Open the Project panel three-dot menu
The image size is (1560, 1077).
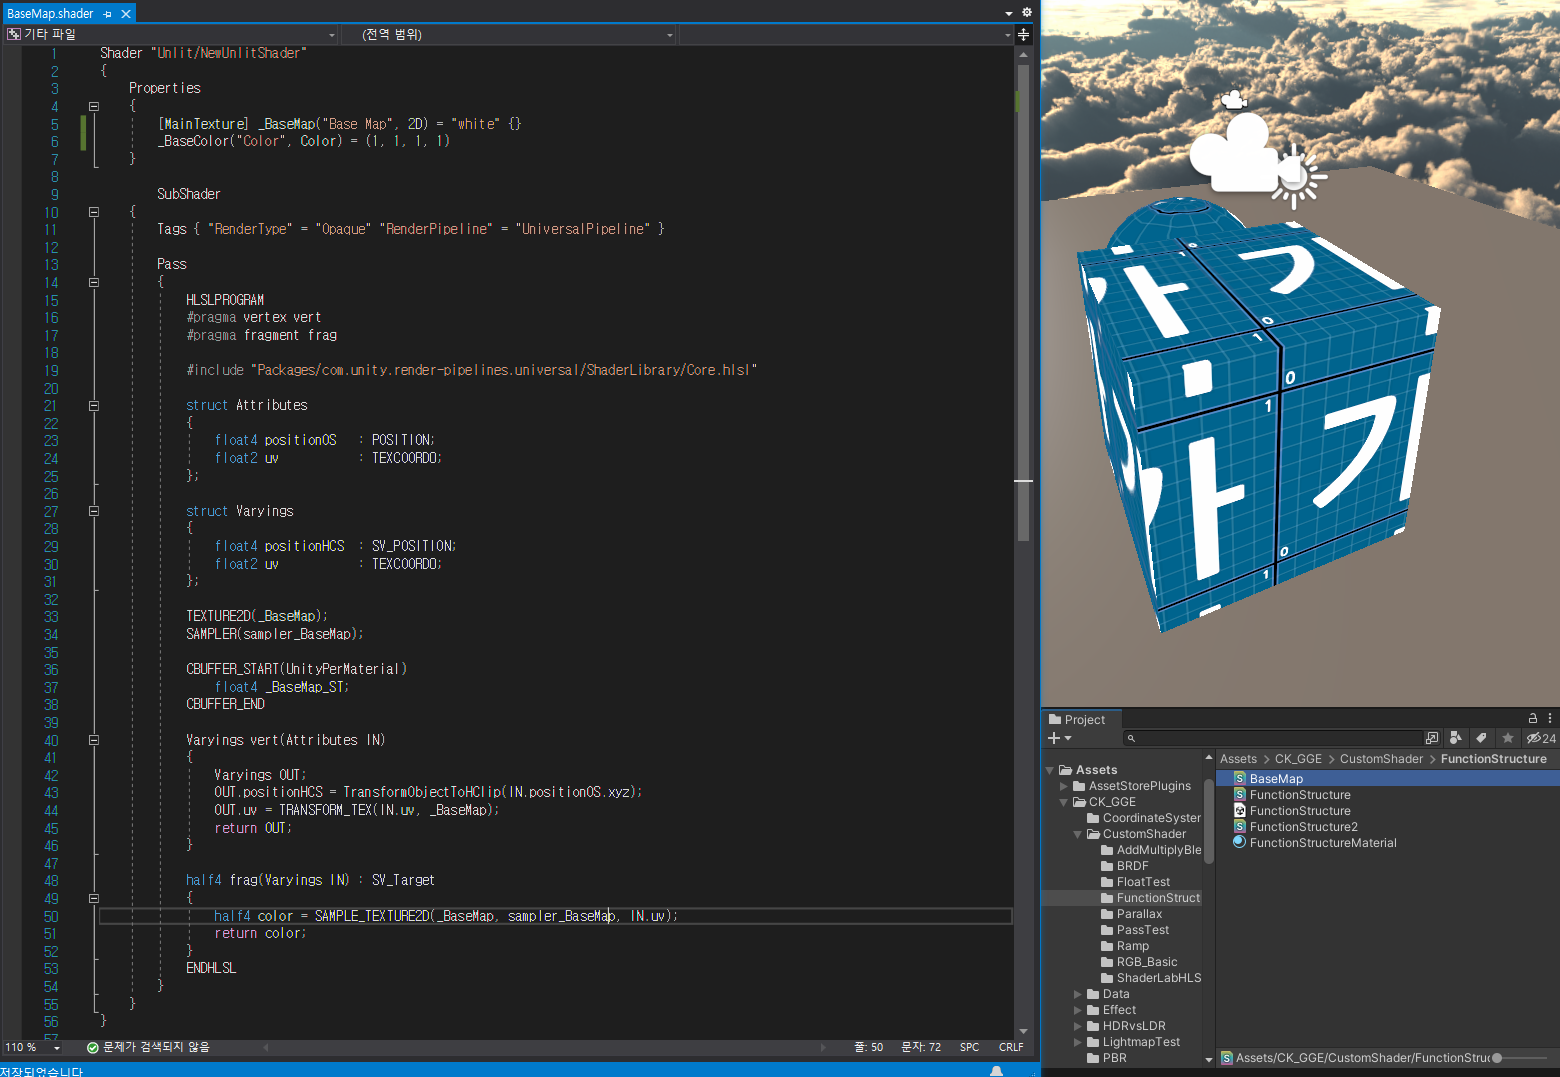tap(1550, 718)
